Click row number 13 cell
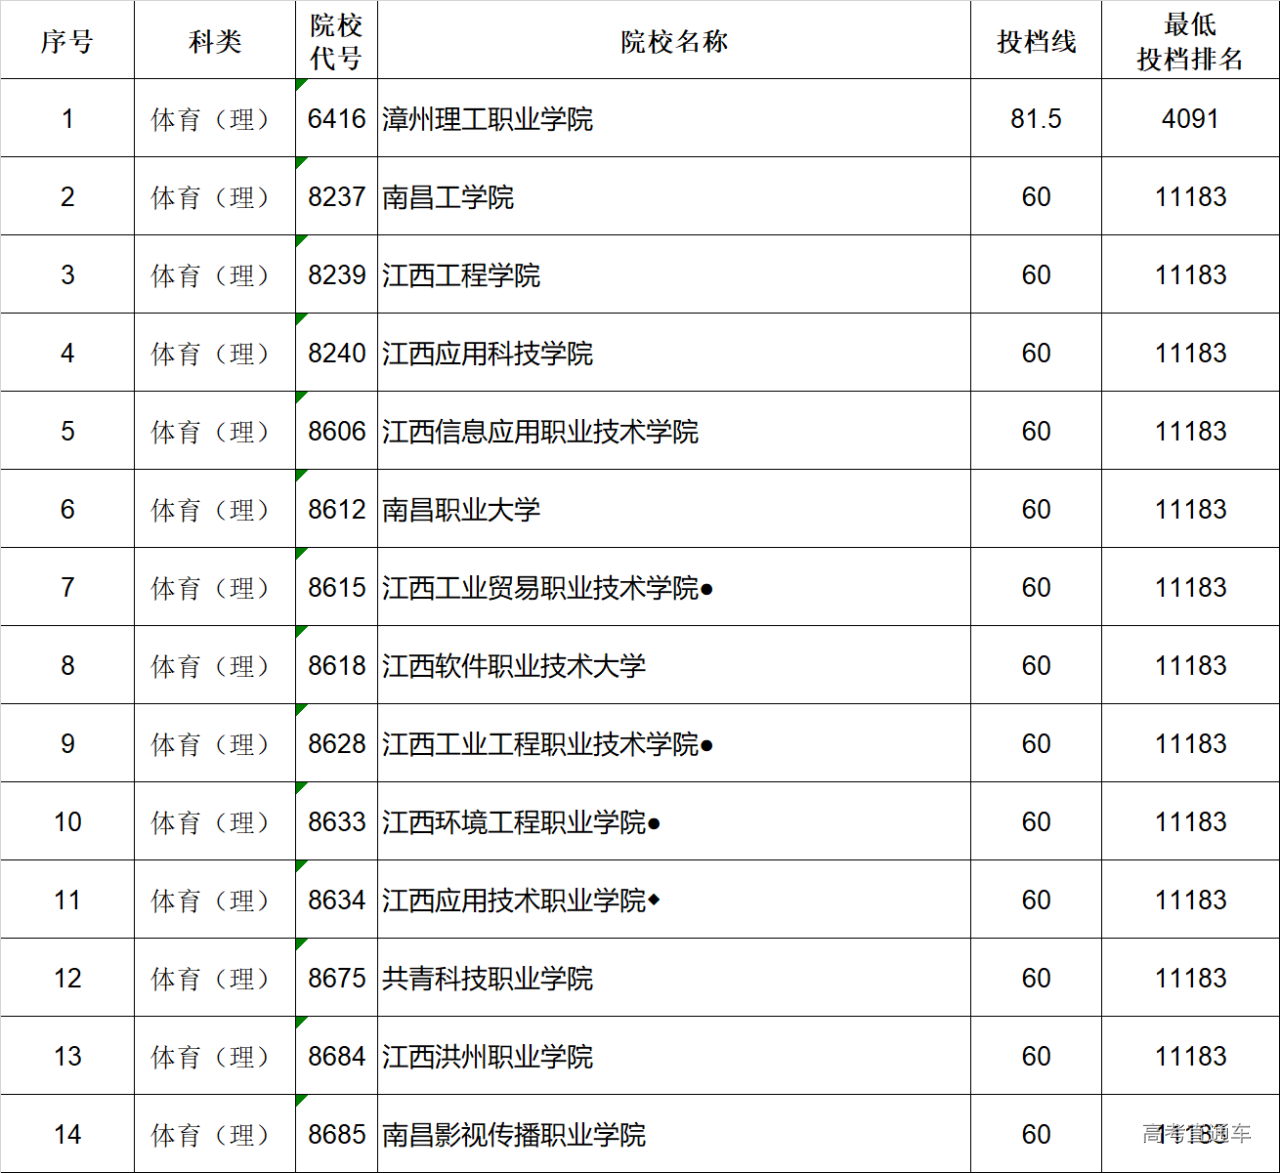1280x1173 pixels. click(67, 1056)
